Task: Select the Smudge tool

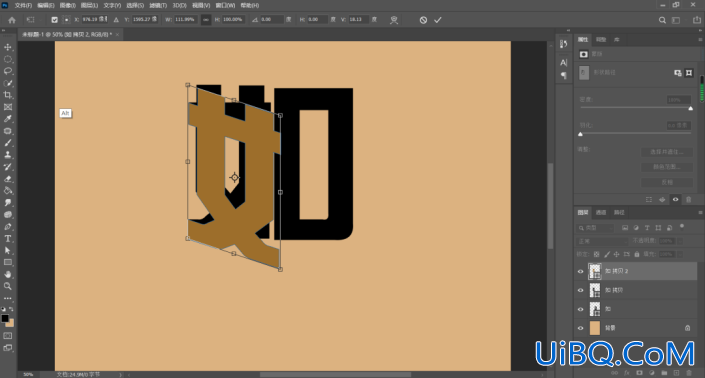Action: click(x=8, y=203)
